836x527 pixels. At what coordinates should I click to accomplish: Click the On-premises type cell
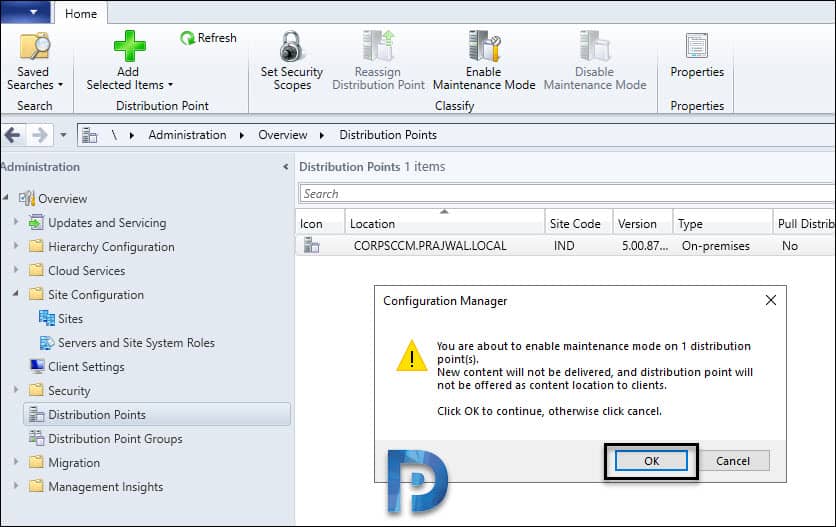716,245
